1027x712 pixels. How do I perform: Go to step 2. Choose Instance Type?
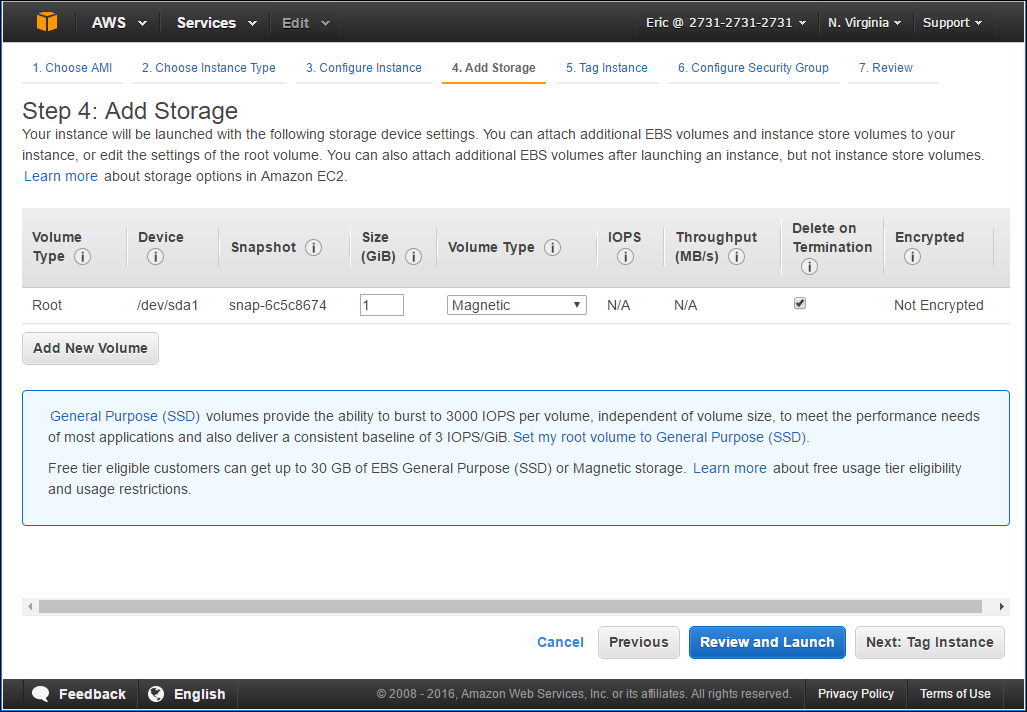click(208, 68)
